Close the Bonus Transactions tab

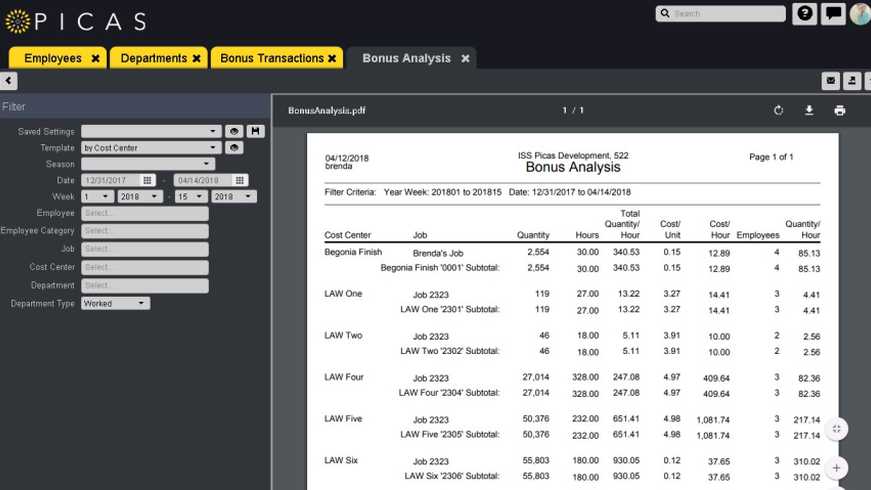332,58
